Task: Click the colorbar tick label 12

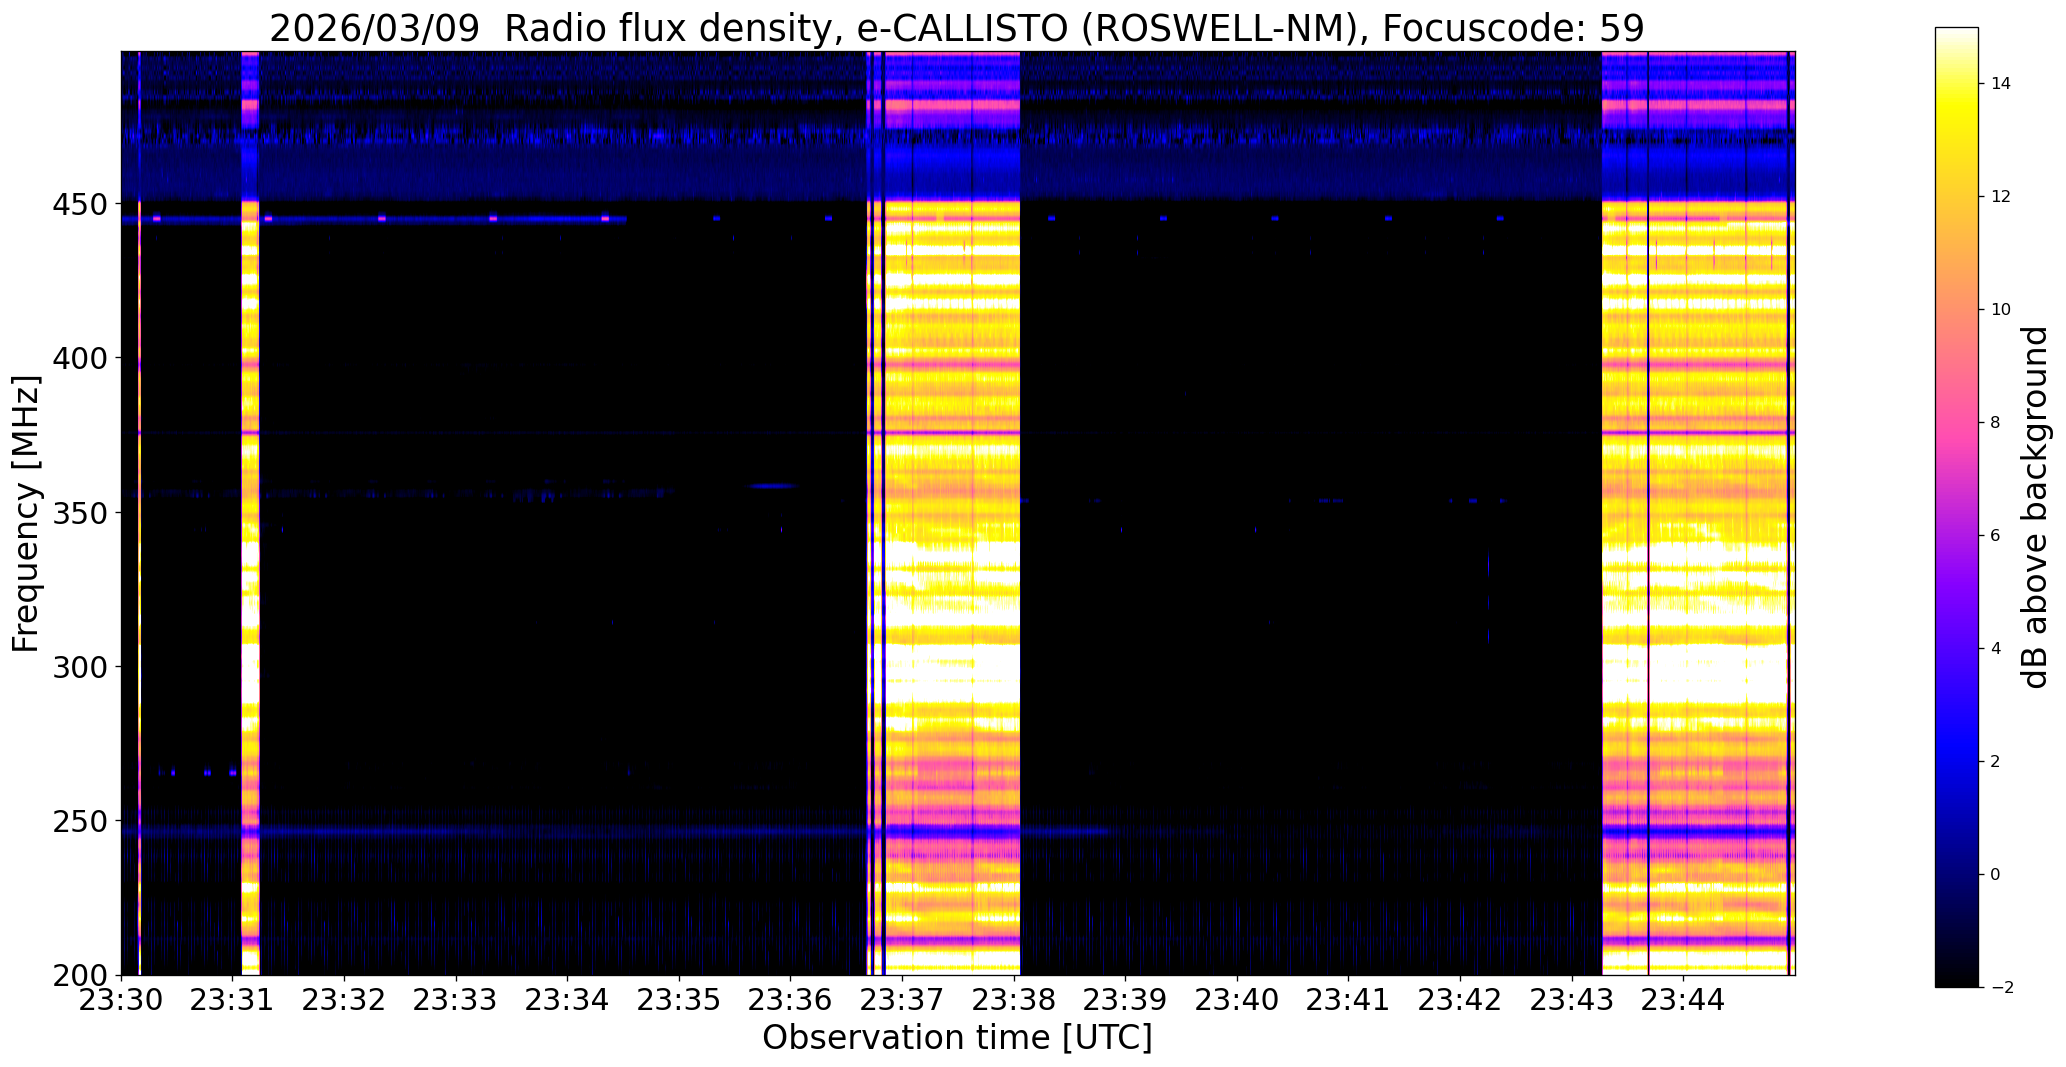Action: [2001, 197]
